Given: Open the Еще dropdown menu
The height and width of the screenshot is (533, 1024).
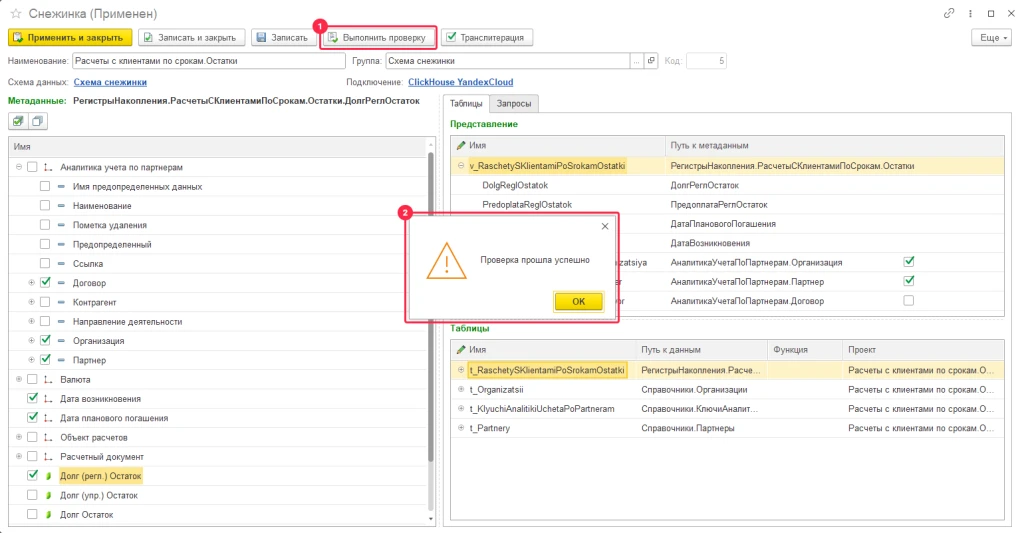Looking at the screenshot, I should coord(990,37).
